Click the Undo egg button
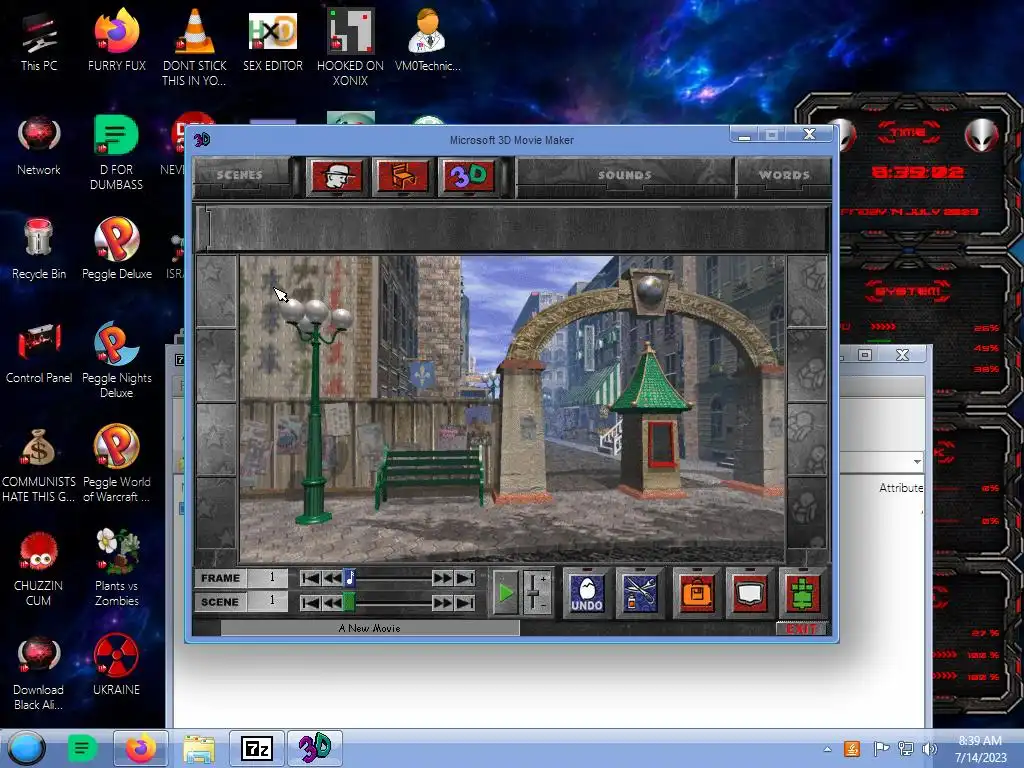Image resolution: width=1024 pixels, height=768 pixels. 586,593
